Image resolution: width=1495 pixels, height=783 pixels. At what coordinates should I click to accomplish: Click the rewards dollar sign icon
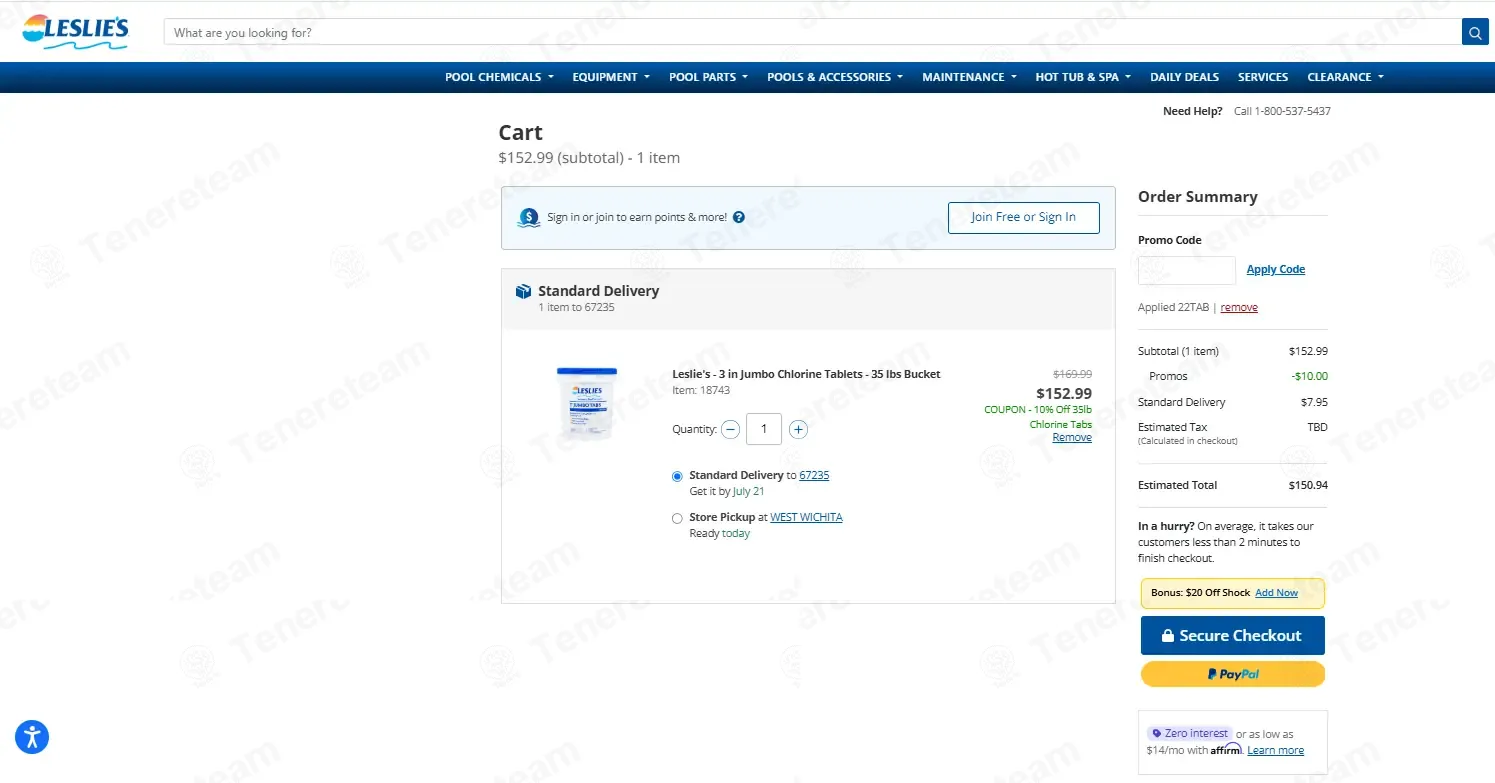pyautogui.click(x=529, y=217)
